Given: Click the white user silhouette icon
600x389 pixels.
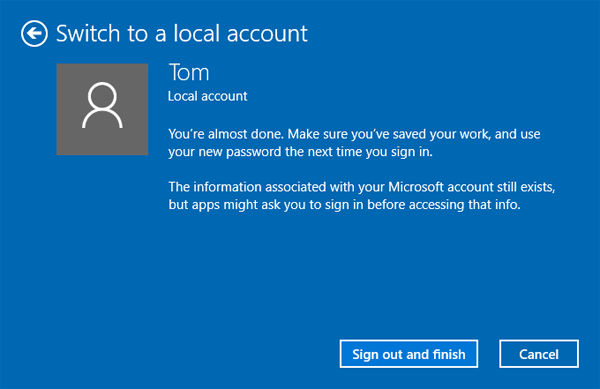Looking at the screenshot, I should pos(102,105).
